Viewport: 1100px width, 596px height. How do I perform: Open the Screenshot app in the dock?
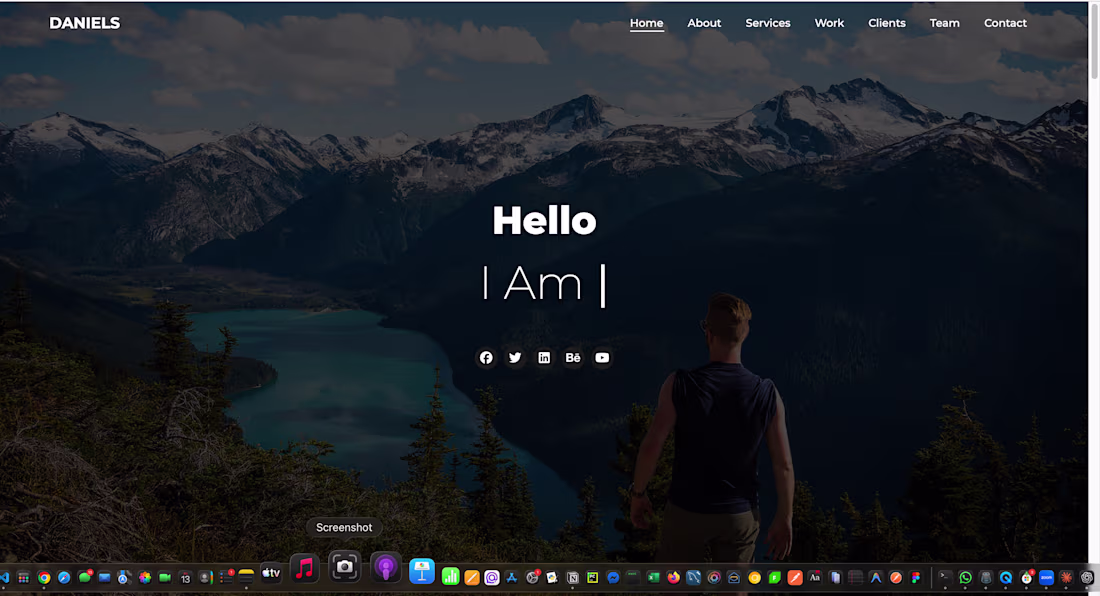tap(344, 567)
